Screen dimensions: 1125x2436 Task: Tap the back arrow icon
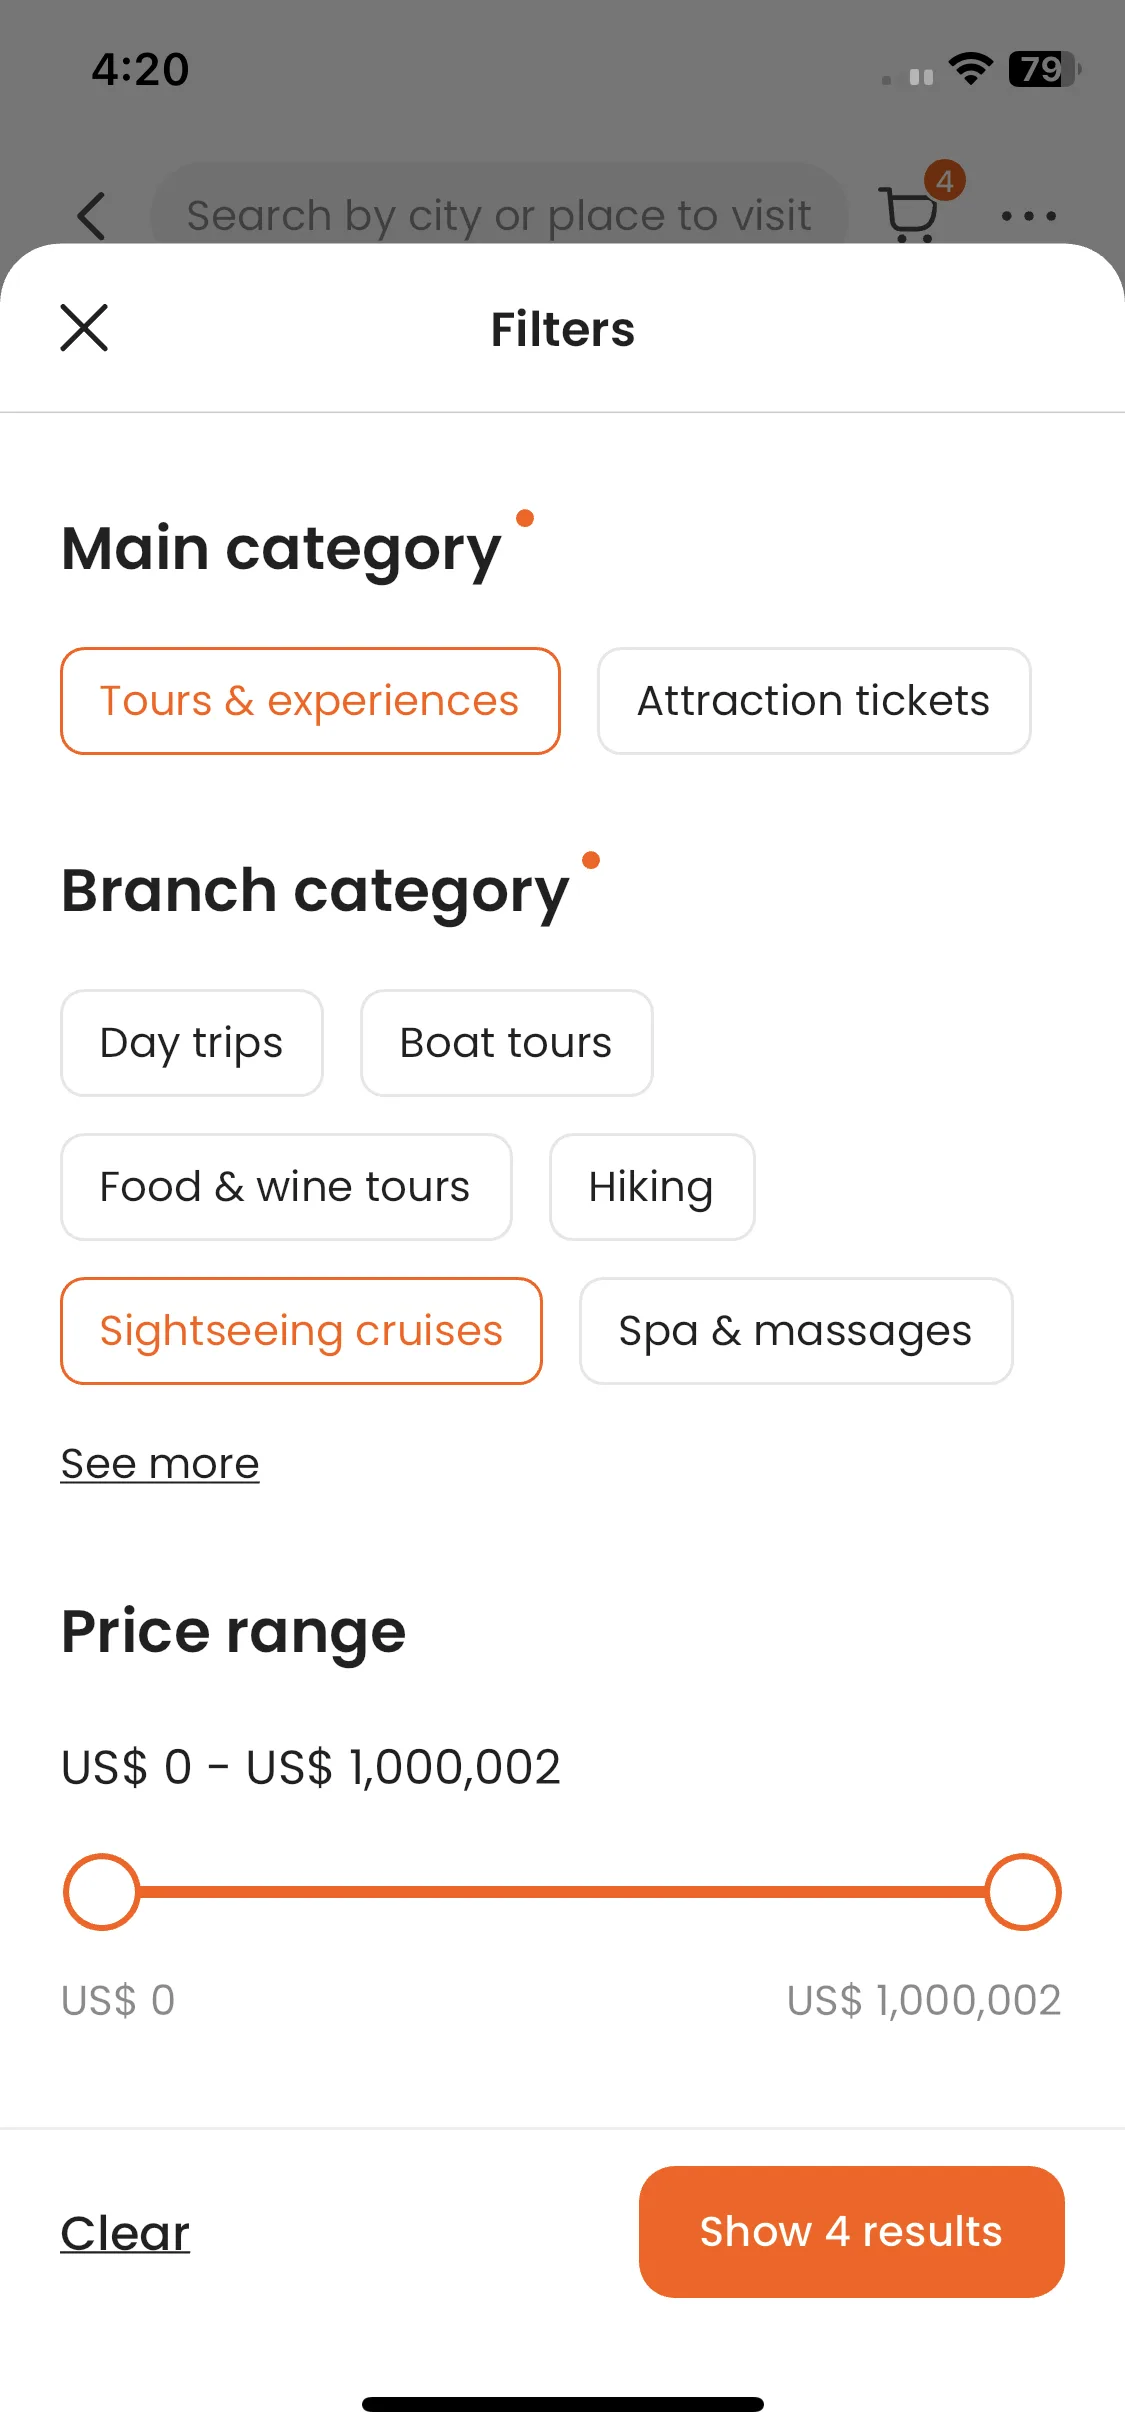click(x=91, y=216)
